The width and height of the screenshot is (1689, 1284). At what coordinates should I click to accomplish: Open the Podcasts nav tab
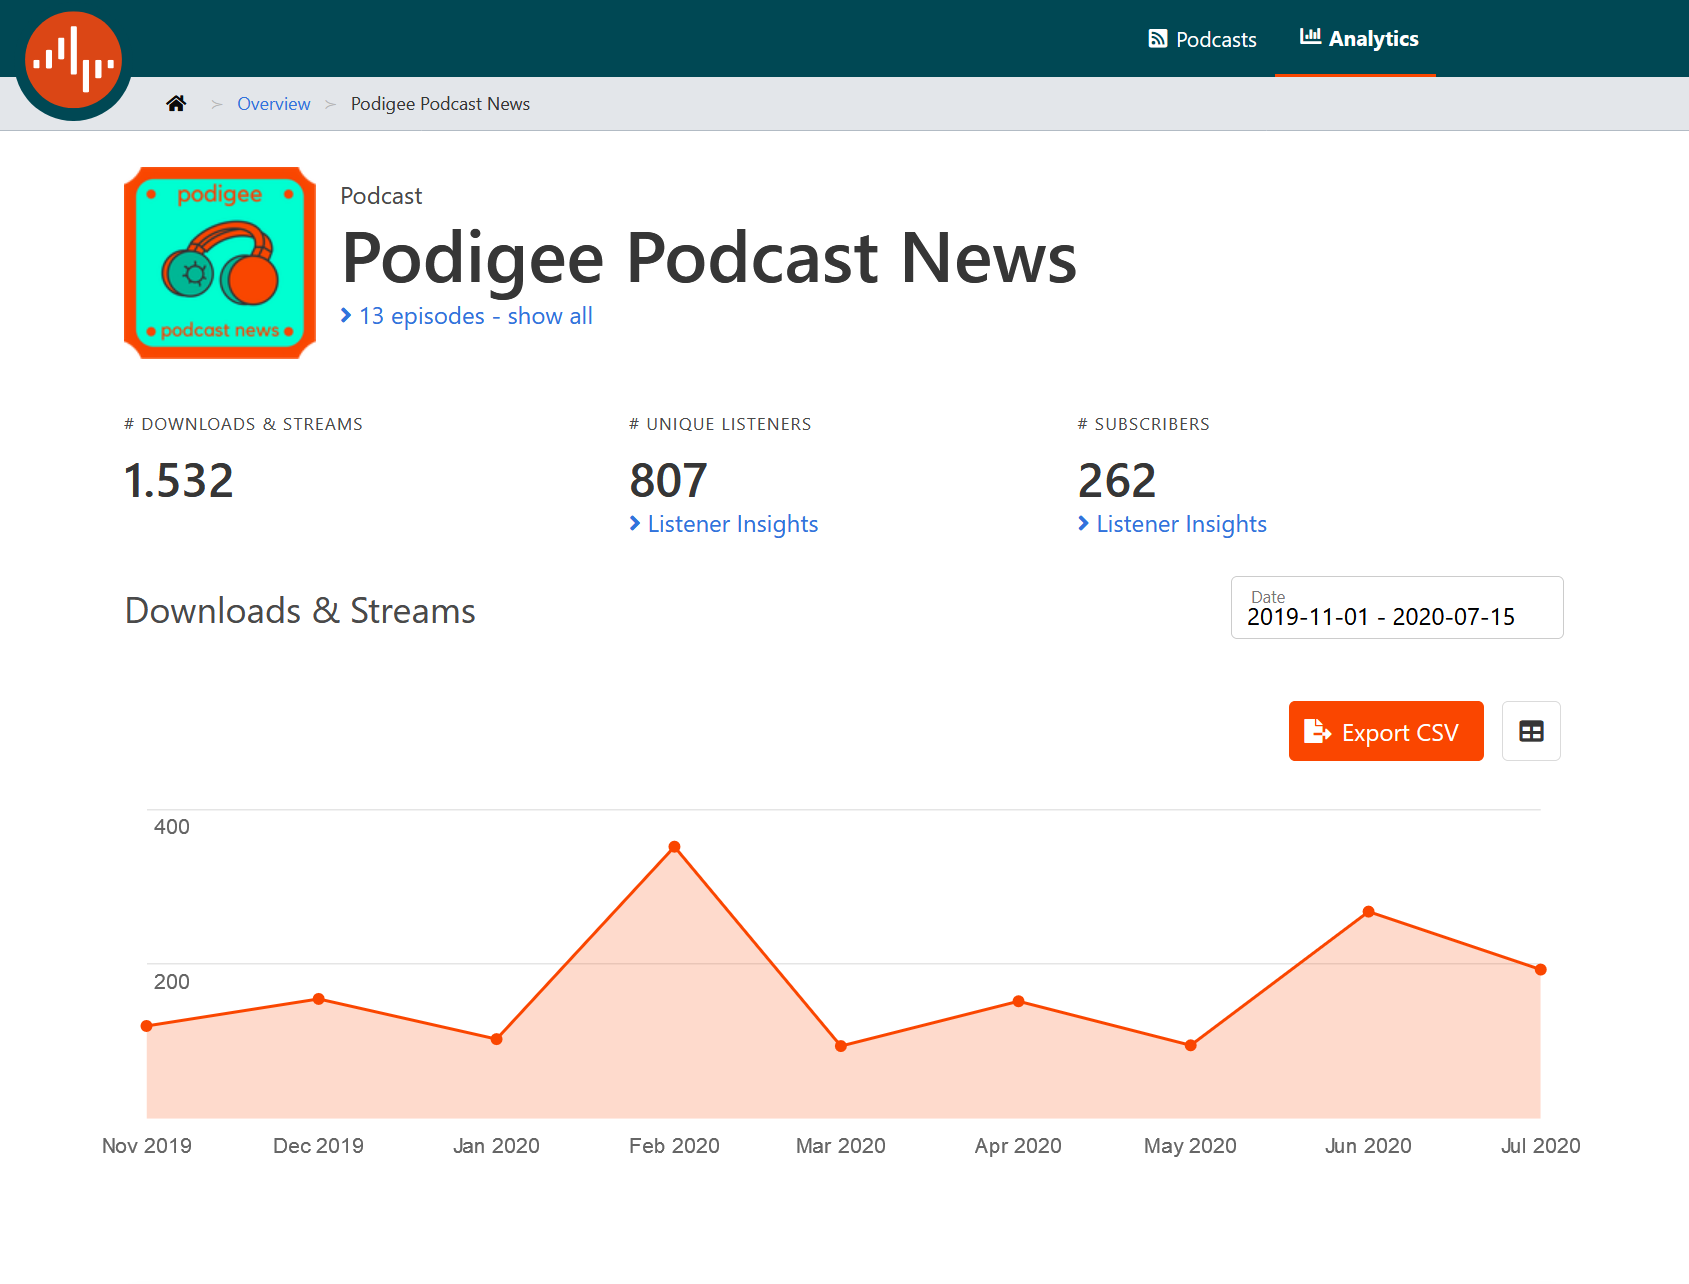1202,39
